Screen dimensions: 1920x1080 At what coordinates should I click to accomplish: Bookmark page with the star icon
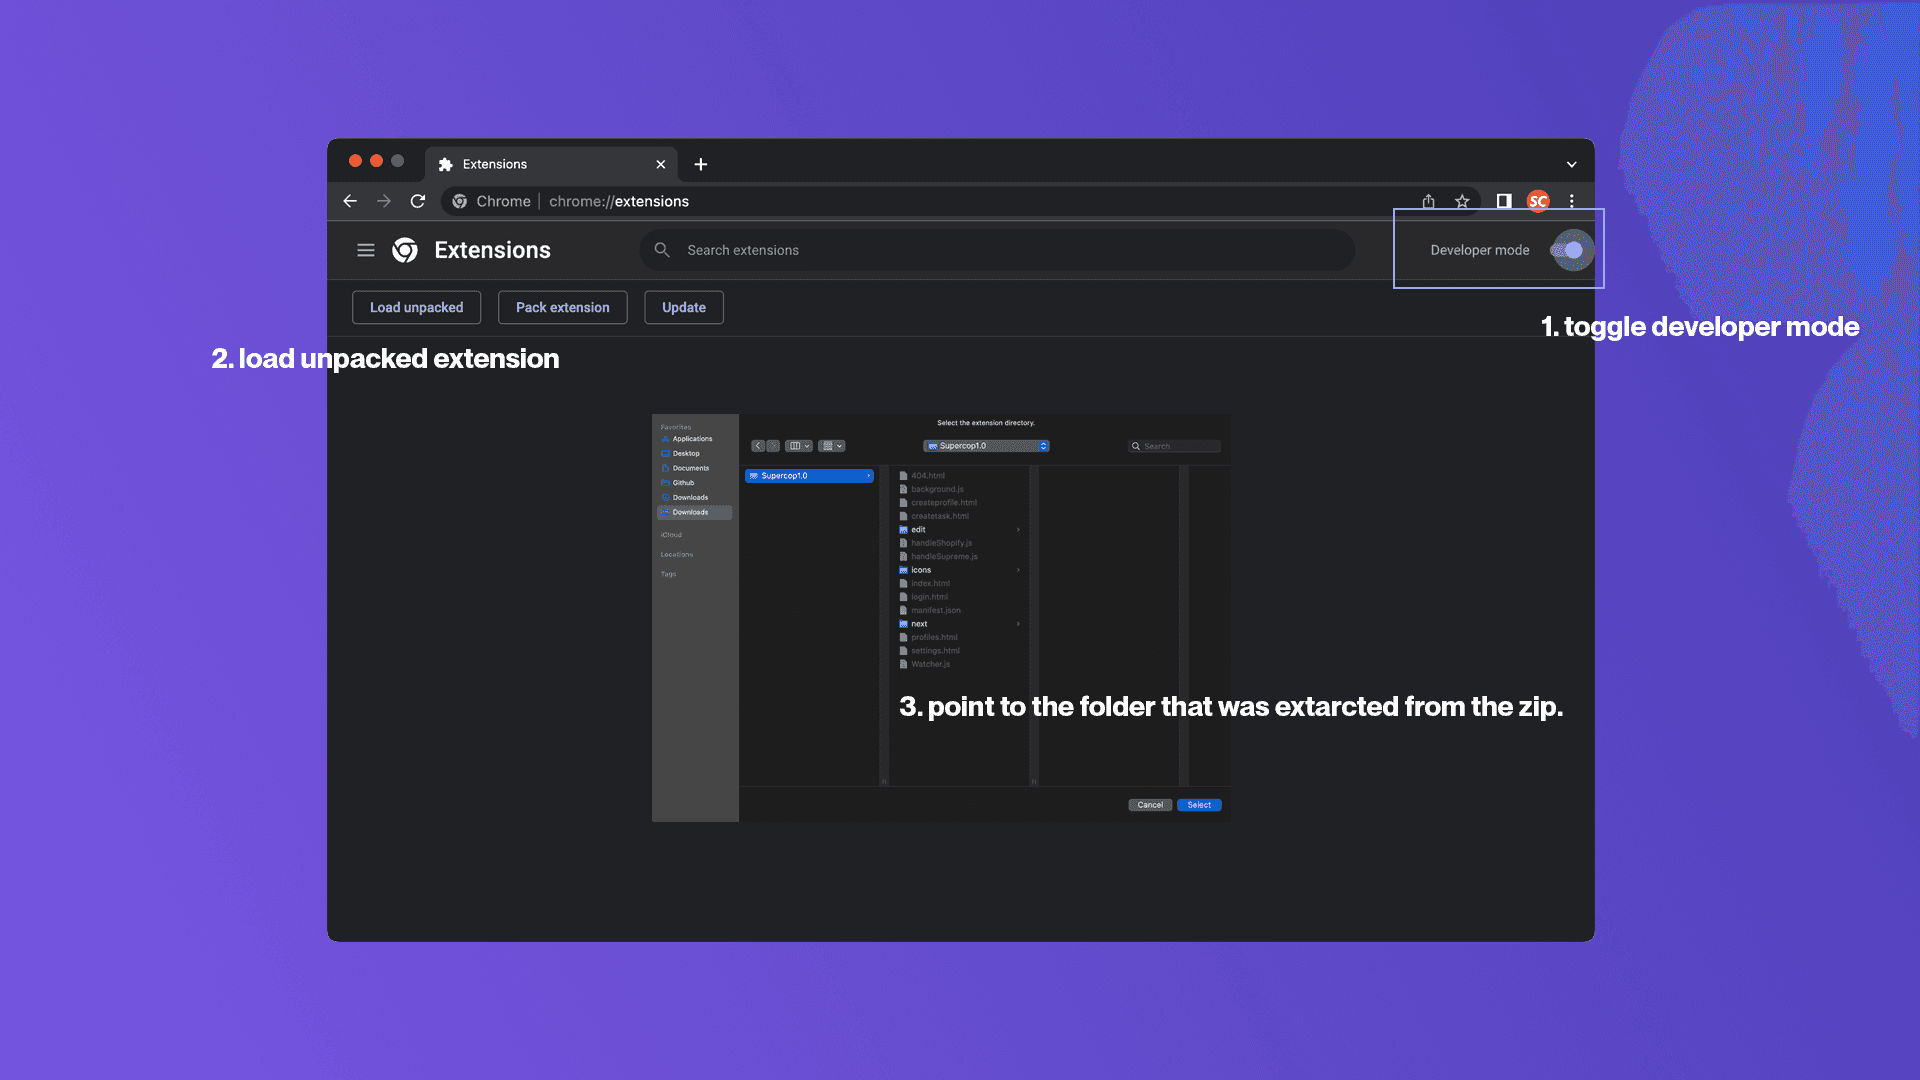(x=1462, y=201)
